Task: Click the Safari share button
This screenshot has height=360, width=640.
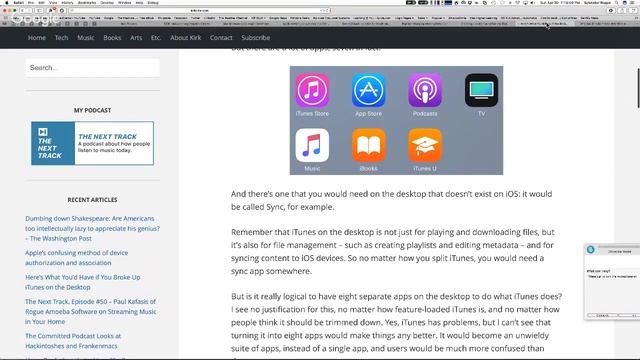Action: [622, 10]
